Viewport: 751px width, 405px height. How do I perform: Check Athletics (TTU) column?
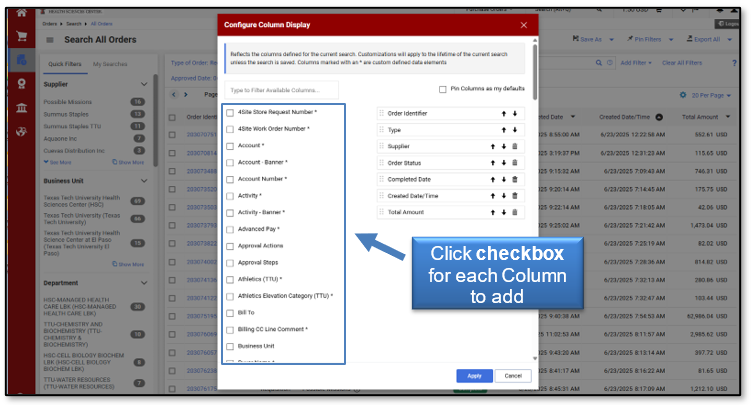(x=230, y=280)
